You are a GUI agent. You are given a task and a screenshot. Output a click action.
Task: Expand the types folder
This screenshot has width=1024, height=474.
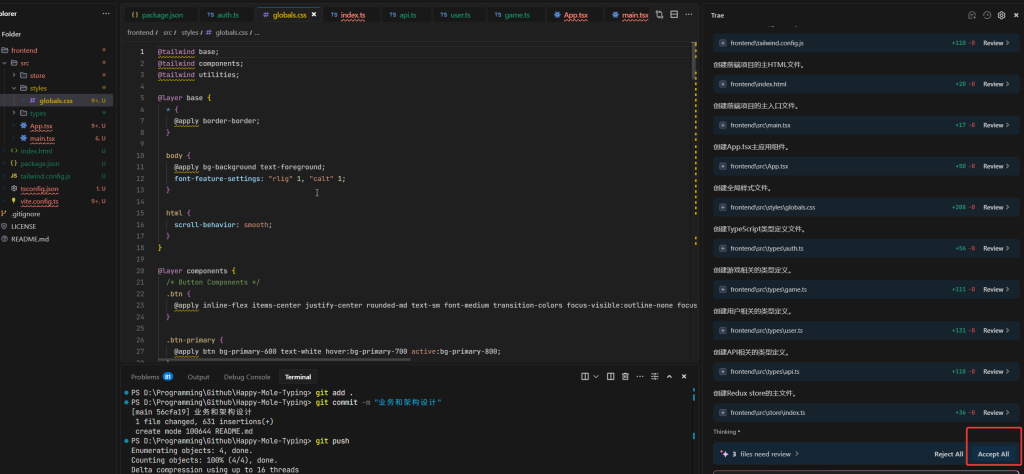click(14, 113)
